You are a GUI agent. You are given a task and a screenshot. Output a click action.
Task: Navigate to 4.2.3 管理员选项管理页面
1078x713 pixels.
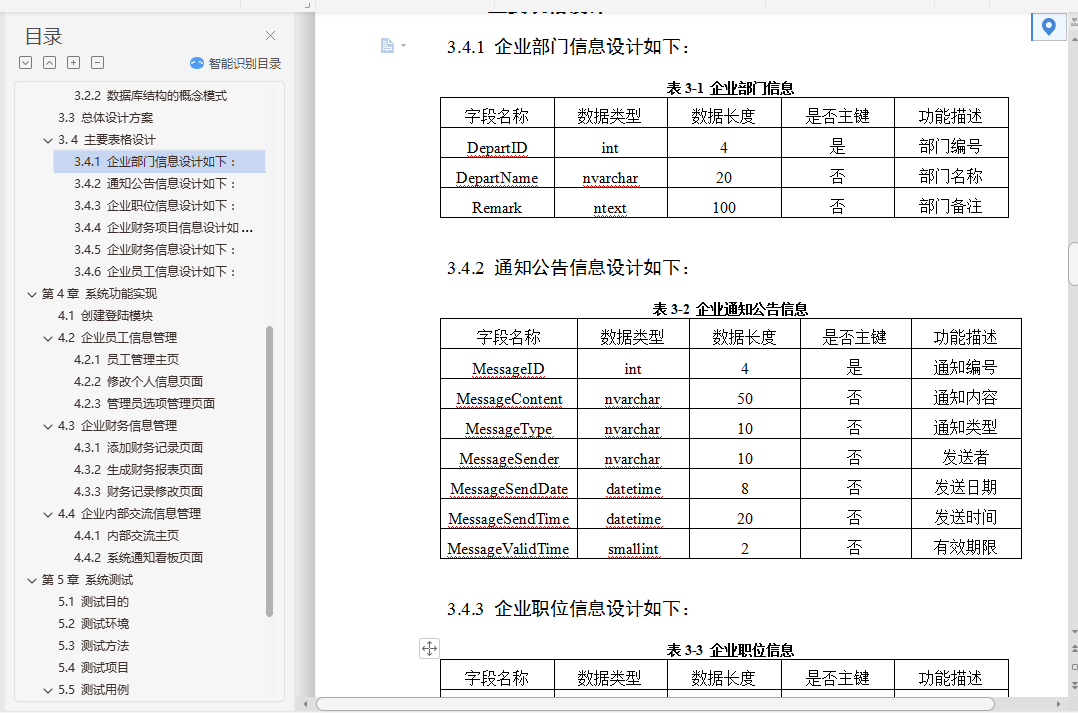pyautogui.click(x=144, y=404)
